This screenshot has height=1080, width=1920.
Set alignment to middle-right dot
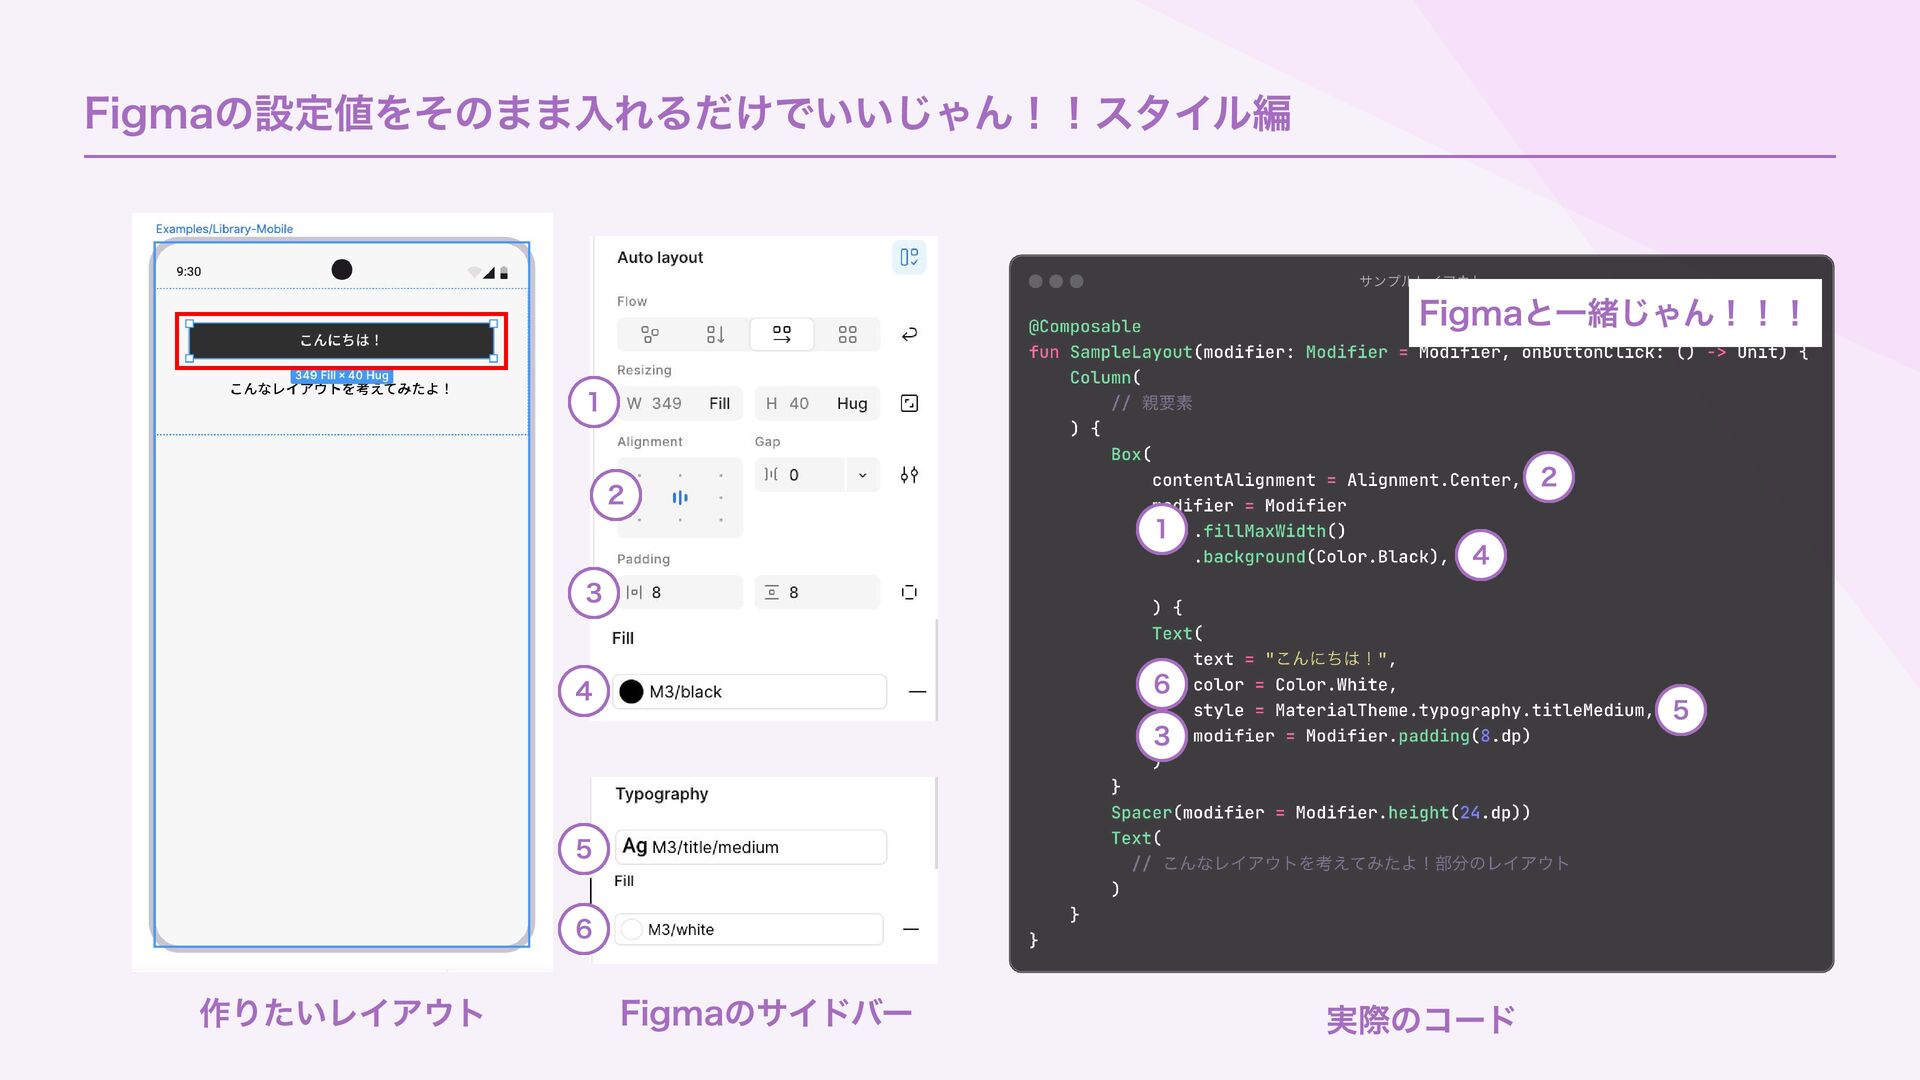point(721,497)
